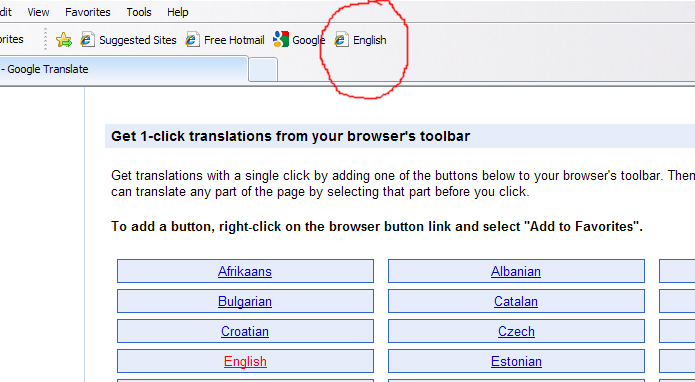Image resolution: width=695 pixels, height=382 pixels.
Task: Open a new blank tab
Action: (x=263, y=70)
